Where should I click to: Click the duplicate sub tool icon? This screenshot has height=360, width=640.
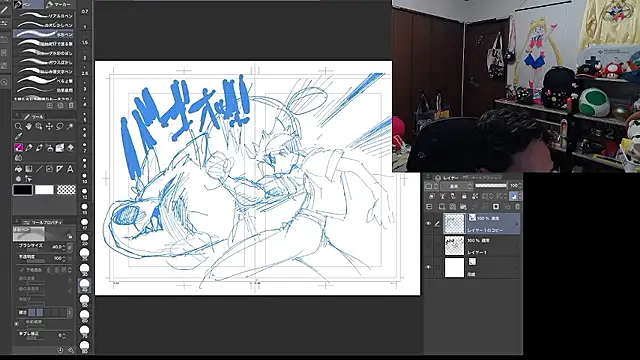[x=60, y=105]
